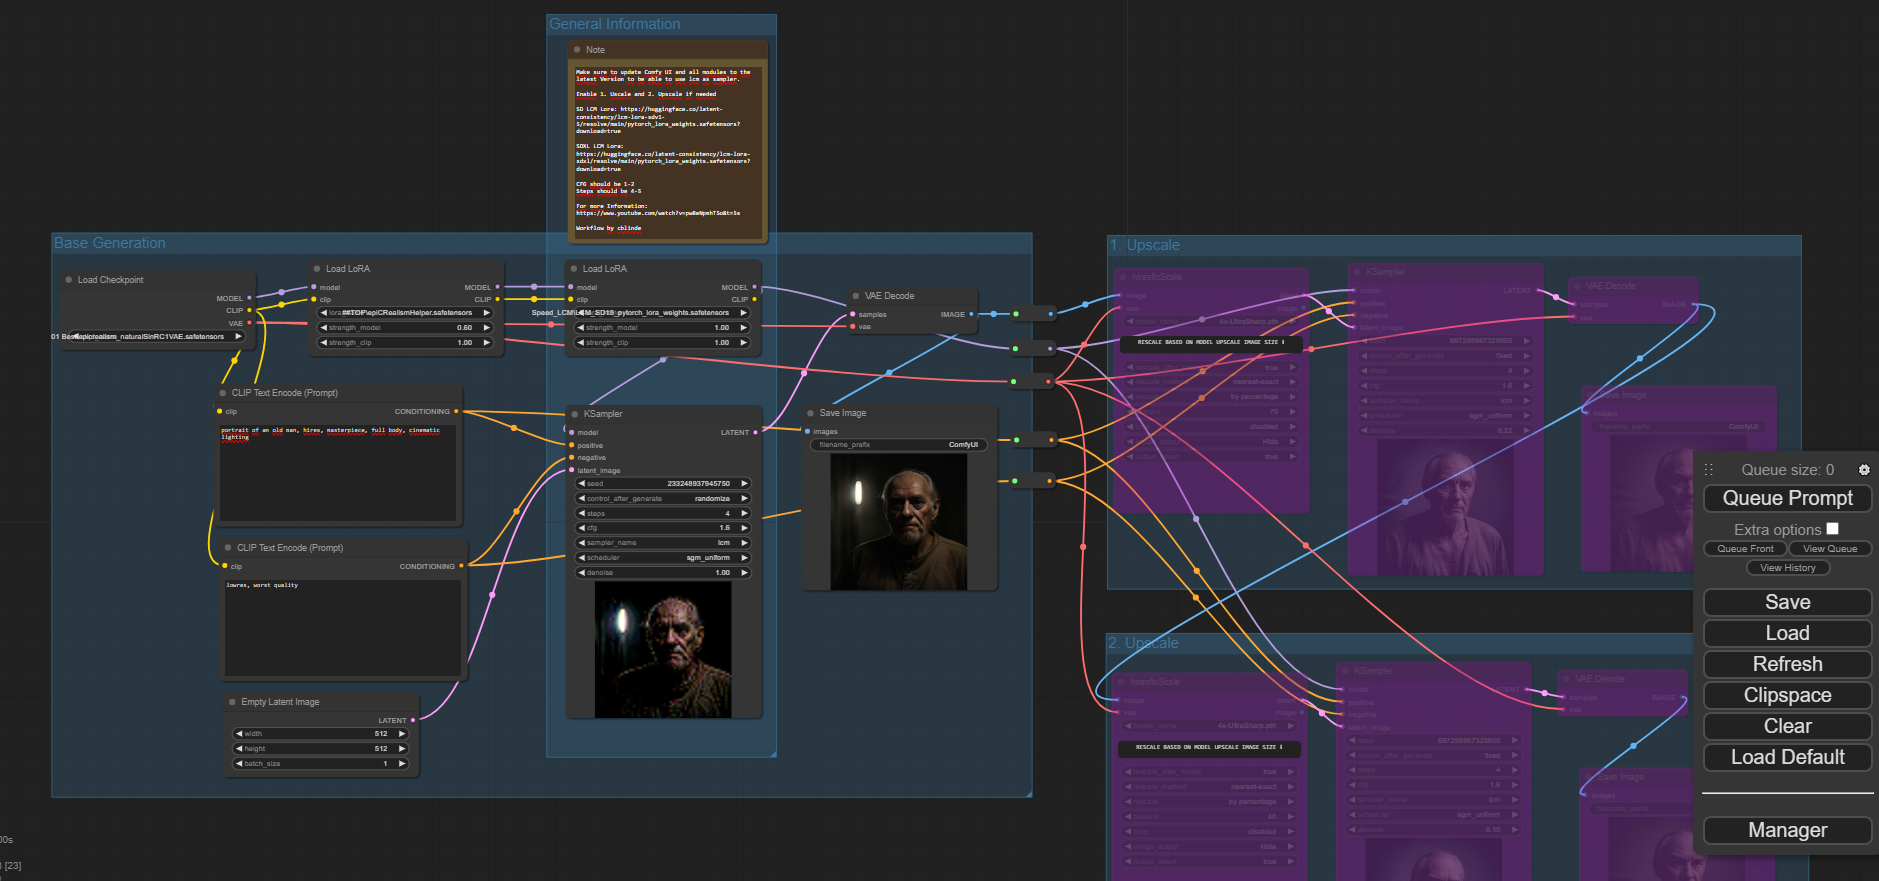Image resolution: width=1879 pixels, height=881 pixels.
Task: Enable the Extra options checkbox
Action: 1832,529
